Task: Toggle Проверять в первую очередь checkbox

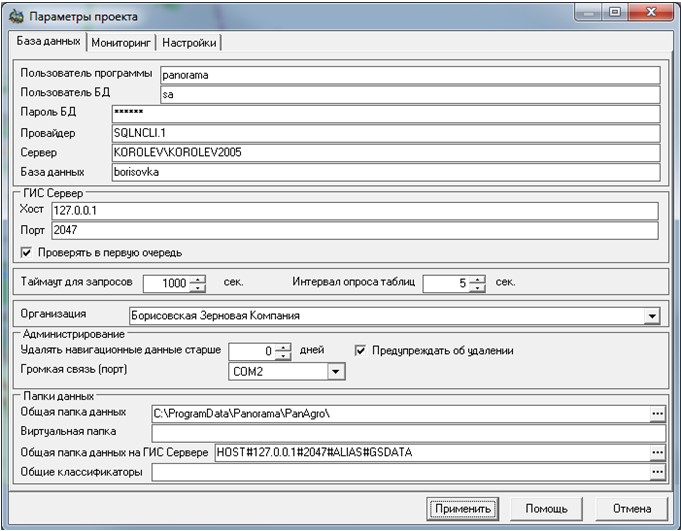Action: 25,252
